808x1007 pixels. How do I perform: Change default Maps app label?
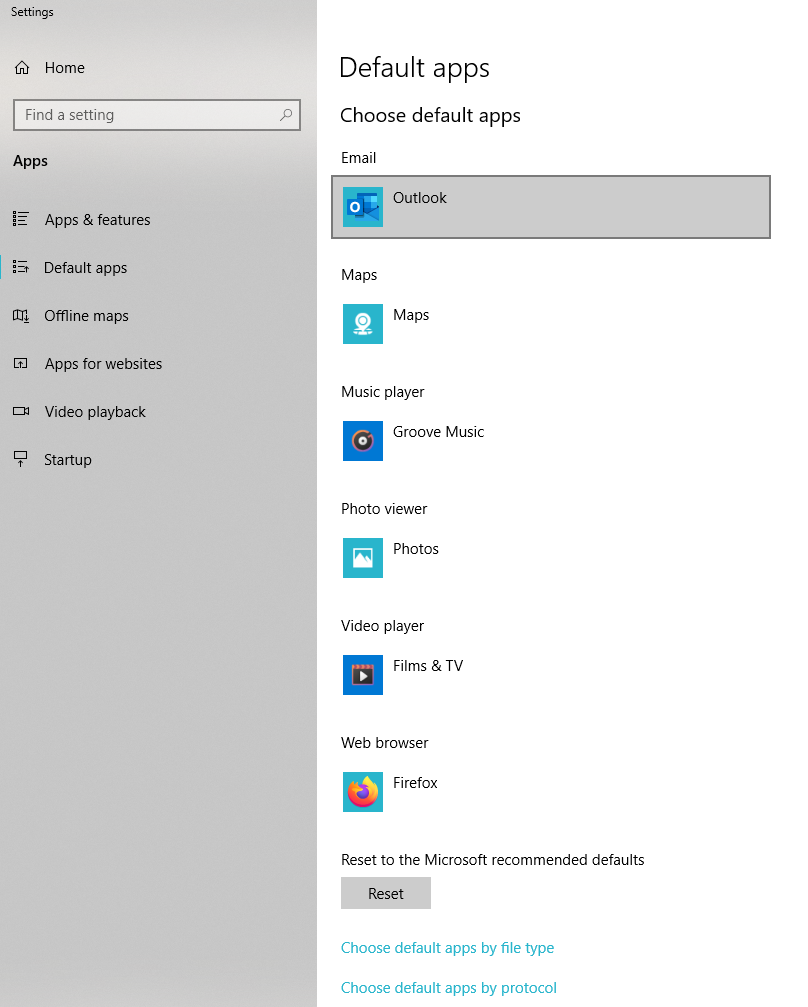pyautogui.click(x=410, y=315)
